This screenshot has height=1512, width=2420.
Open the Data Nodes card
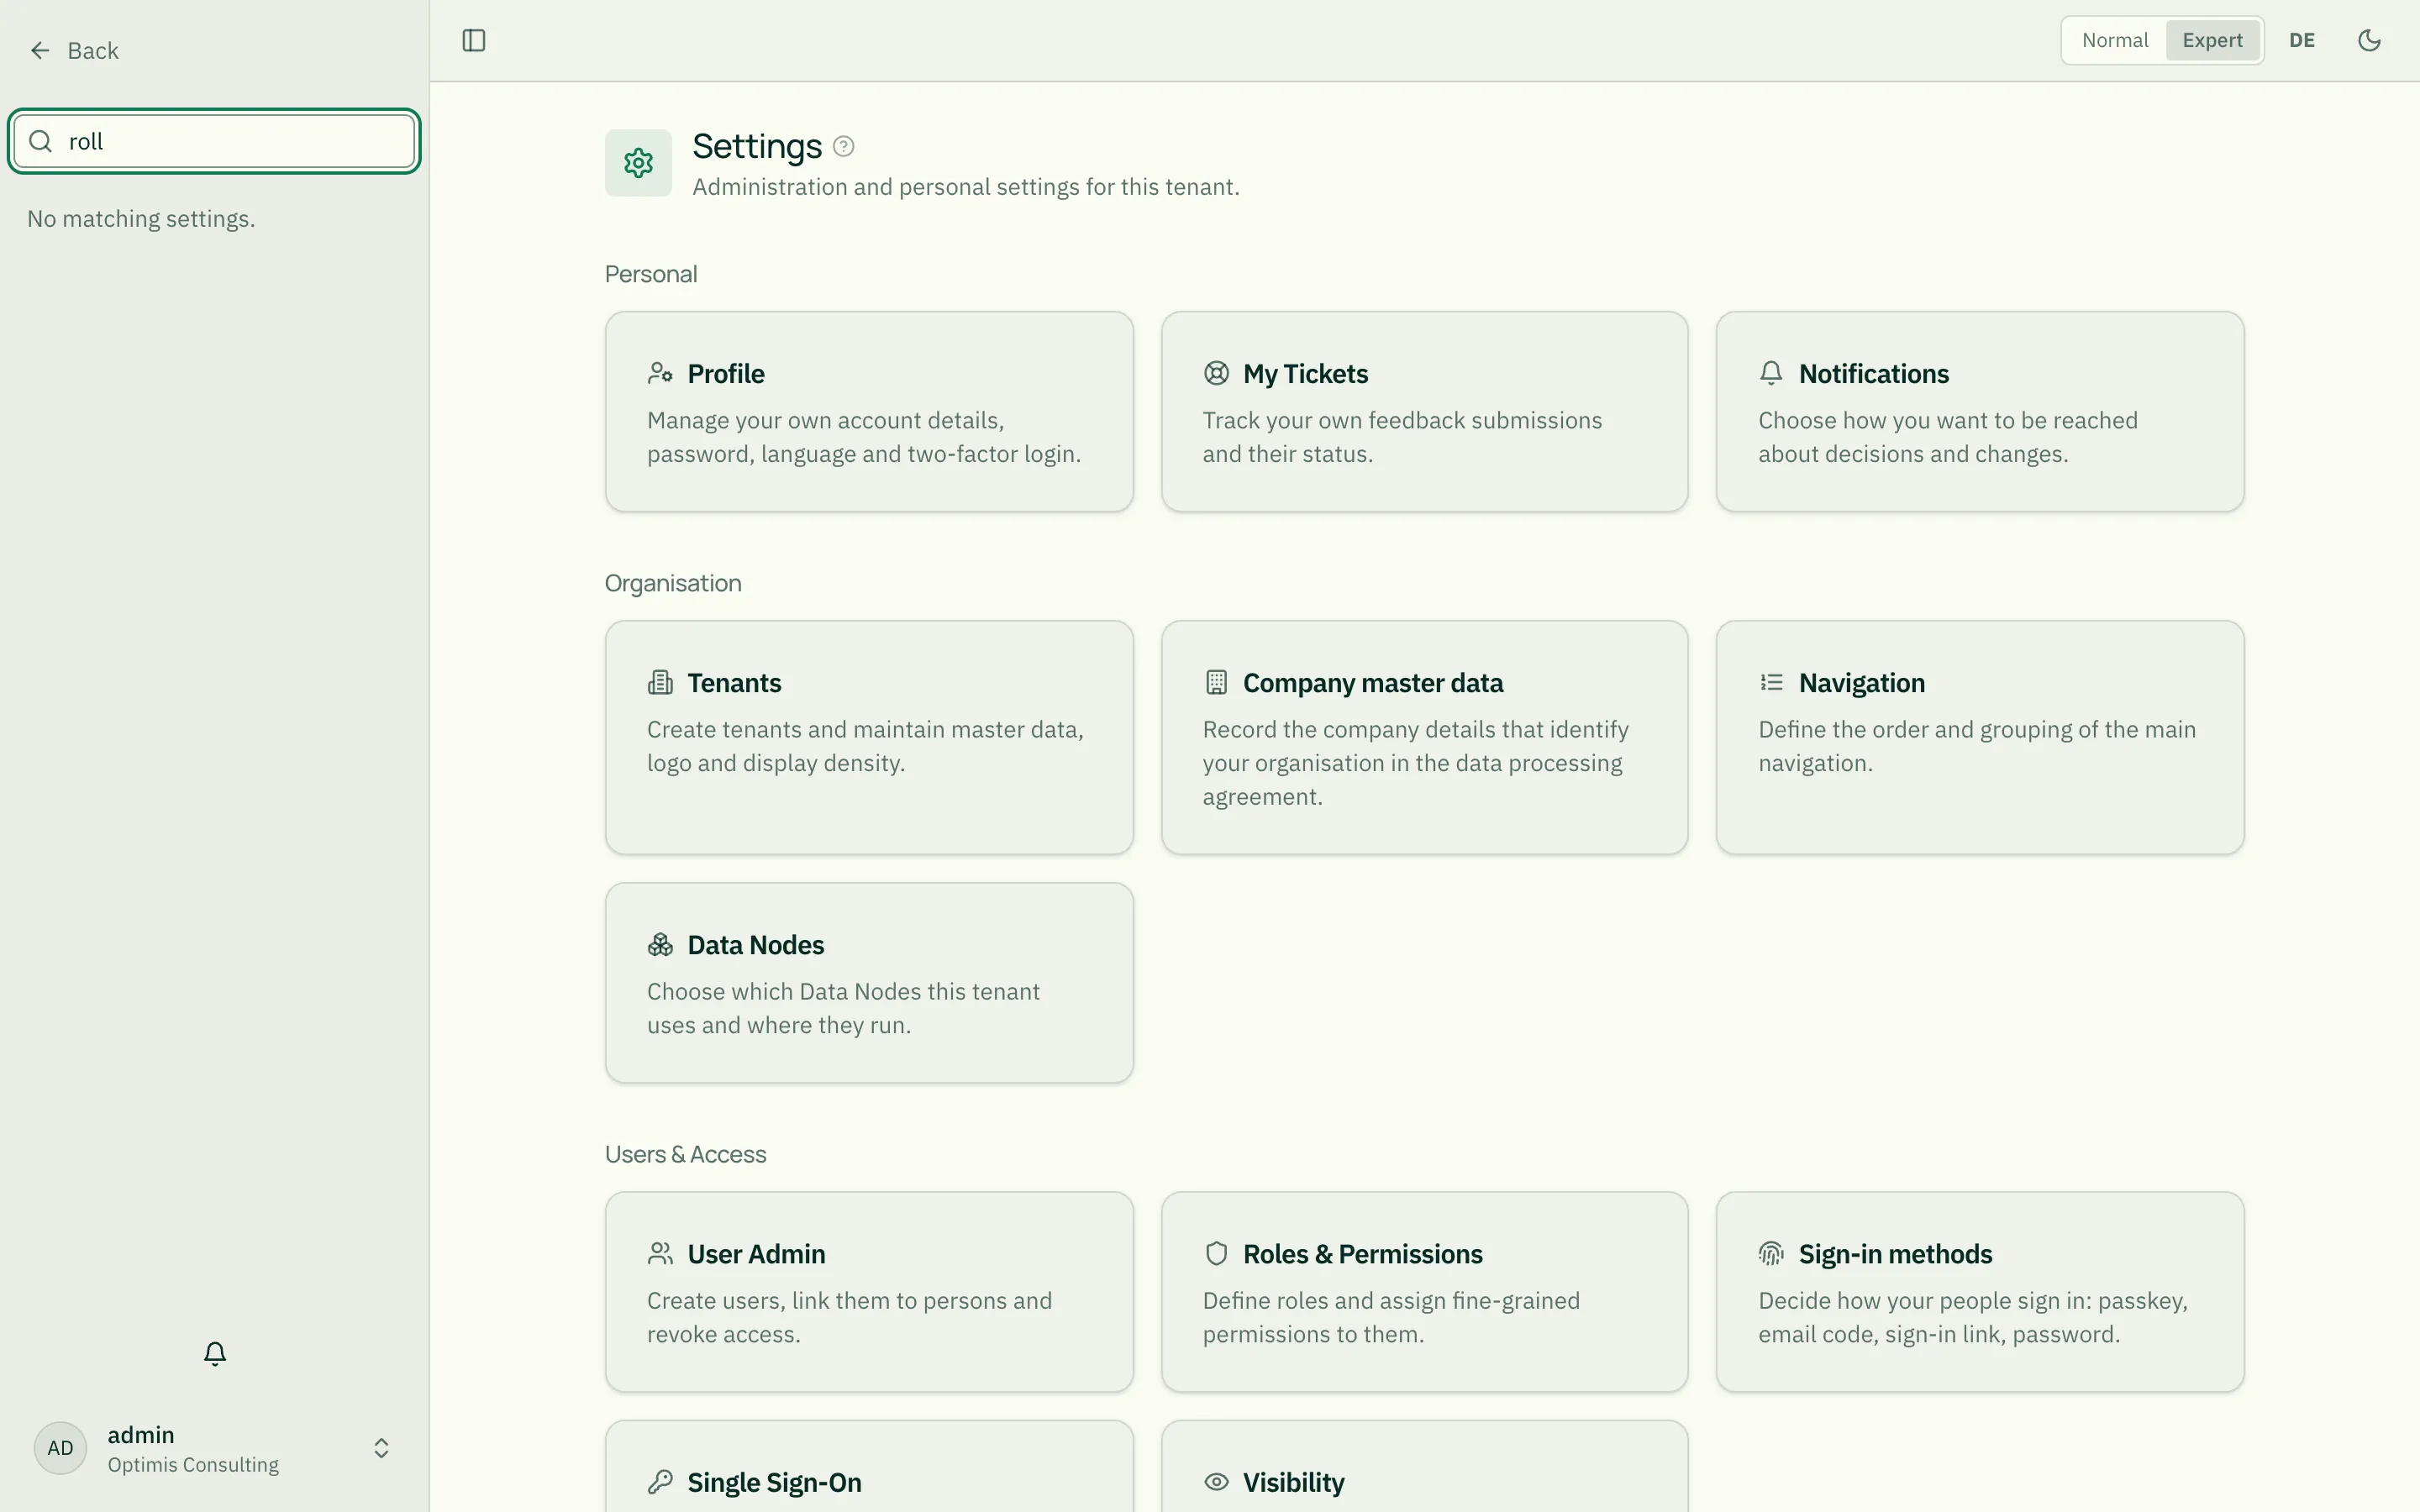(x=869, y=983)
